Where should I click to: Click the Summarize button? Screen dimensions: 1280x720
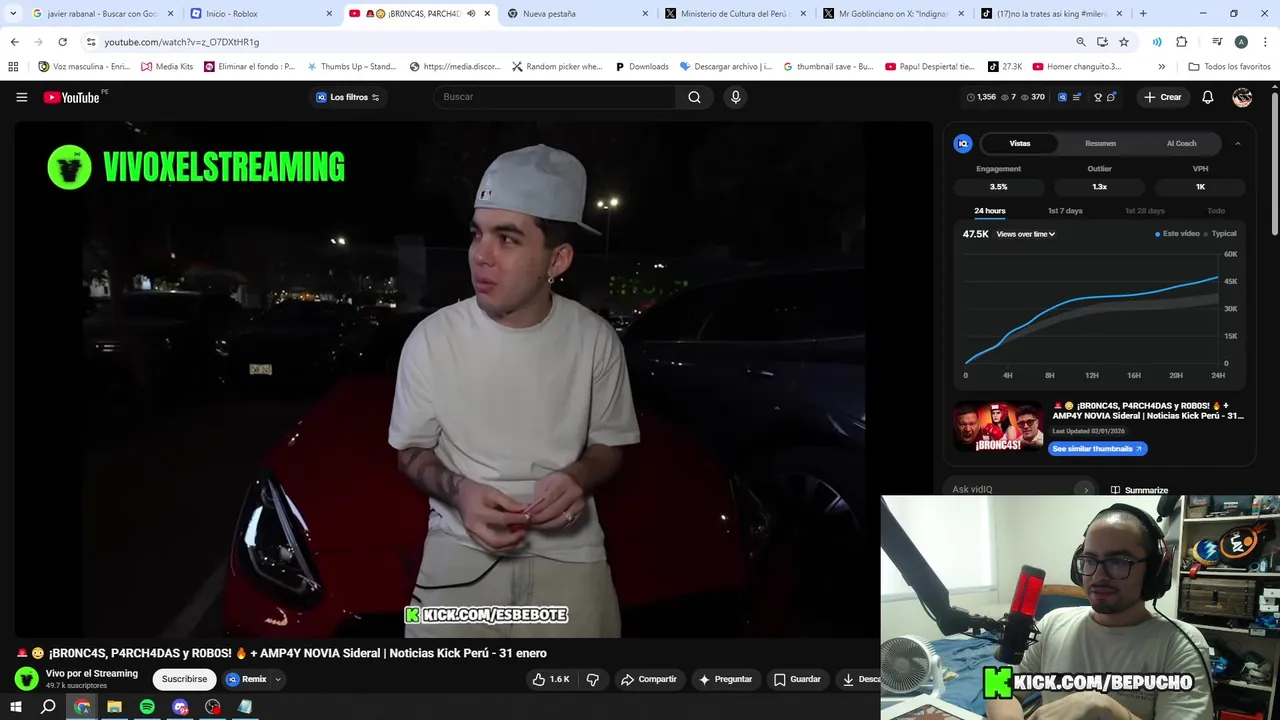click(x=1139, y=490)
